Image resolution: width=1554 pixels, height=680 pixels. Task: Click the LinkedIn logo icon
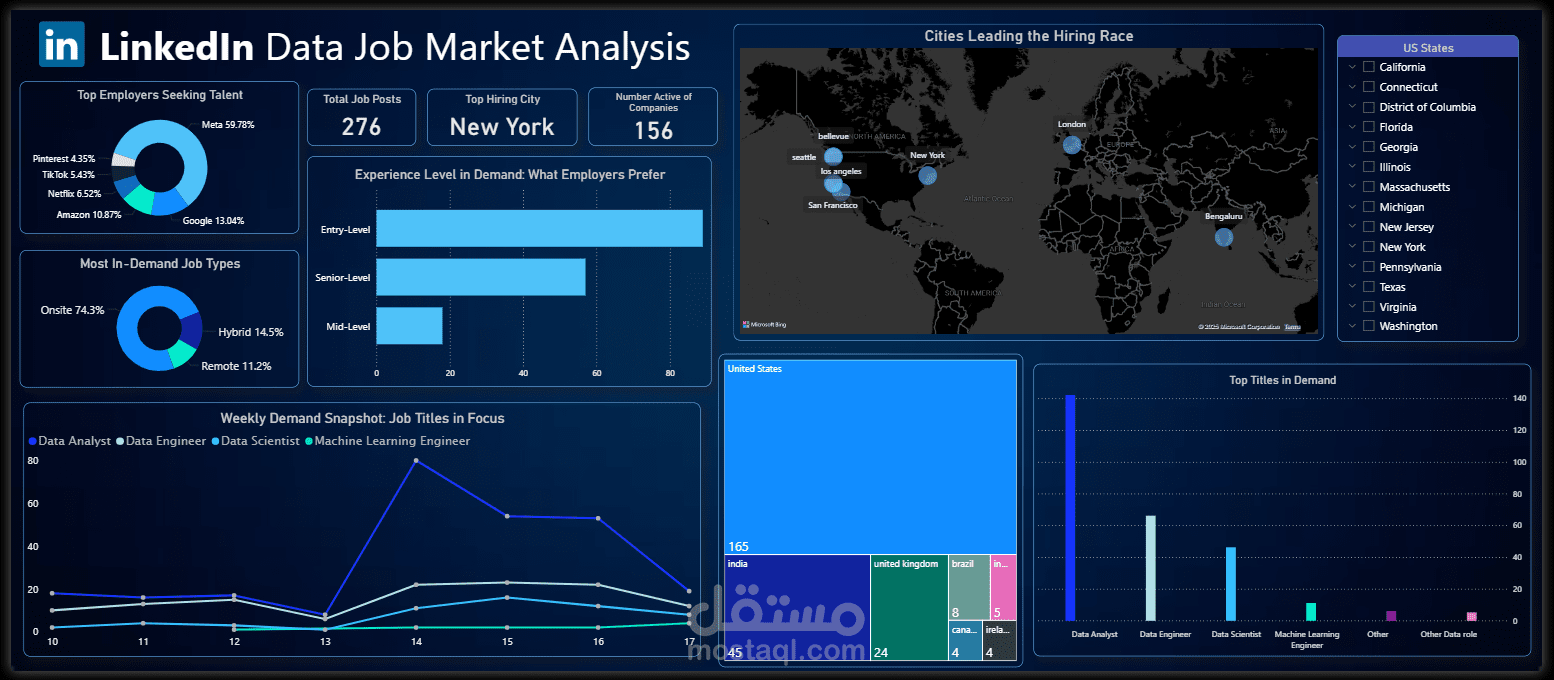(62, 44)
